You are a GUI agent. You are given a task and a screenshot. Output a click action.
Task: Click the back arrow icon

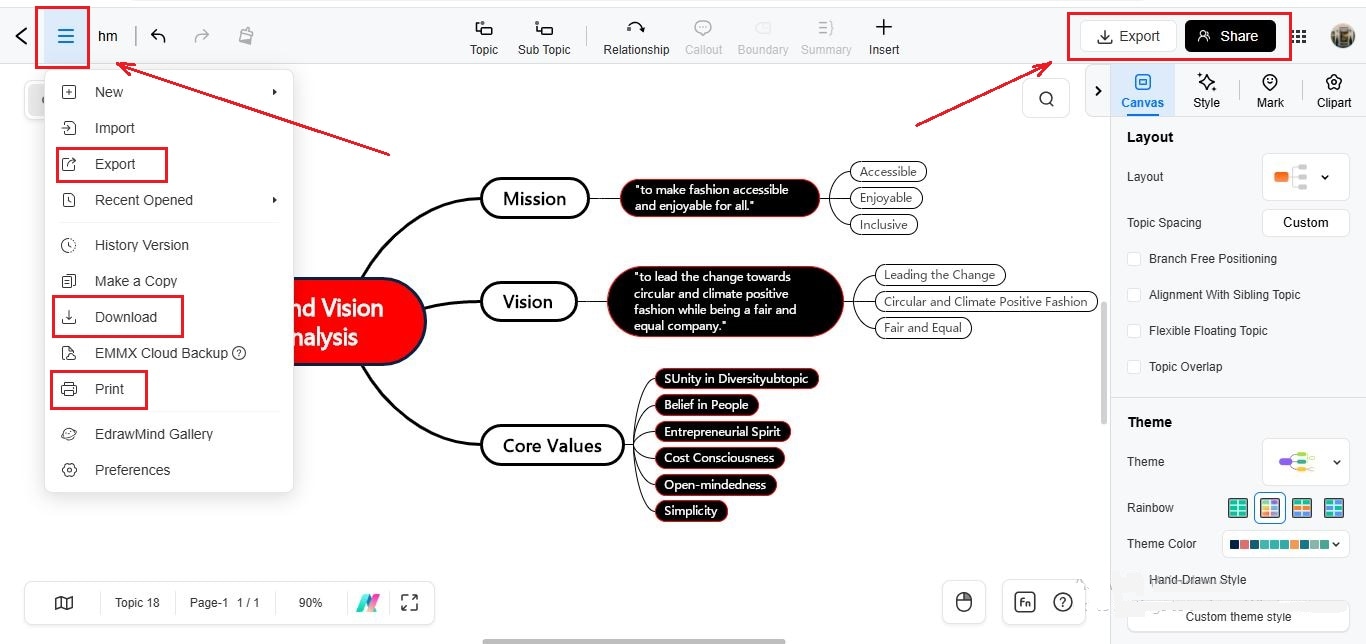point(21,36)
